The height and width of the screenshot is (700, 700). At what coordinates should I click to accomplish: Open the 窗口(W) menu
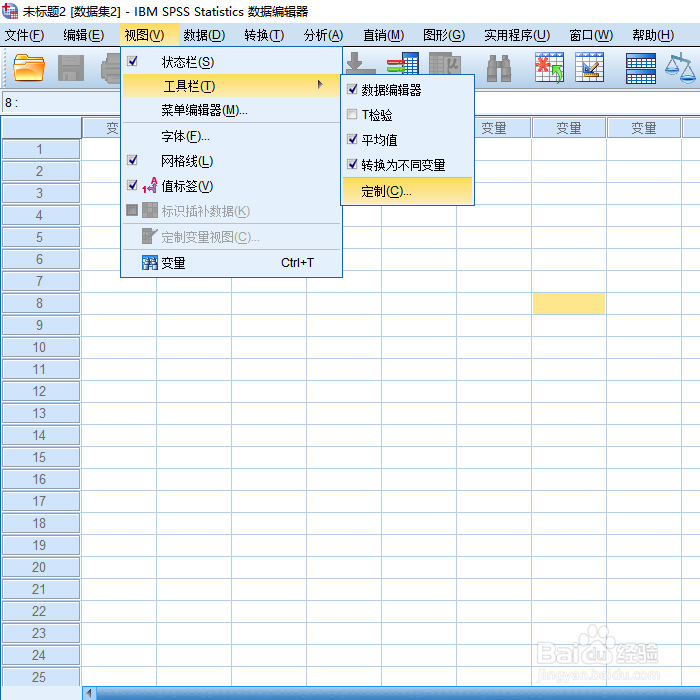pos(591,35)
